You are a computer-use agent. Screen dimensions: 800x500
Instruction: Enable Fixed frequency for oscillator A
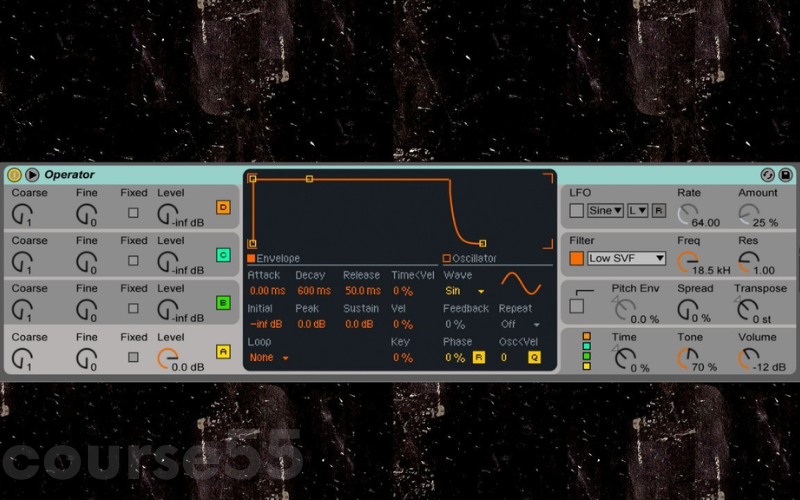pos(133,357)
